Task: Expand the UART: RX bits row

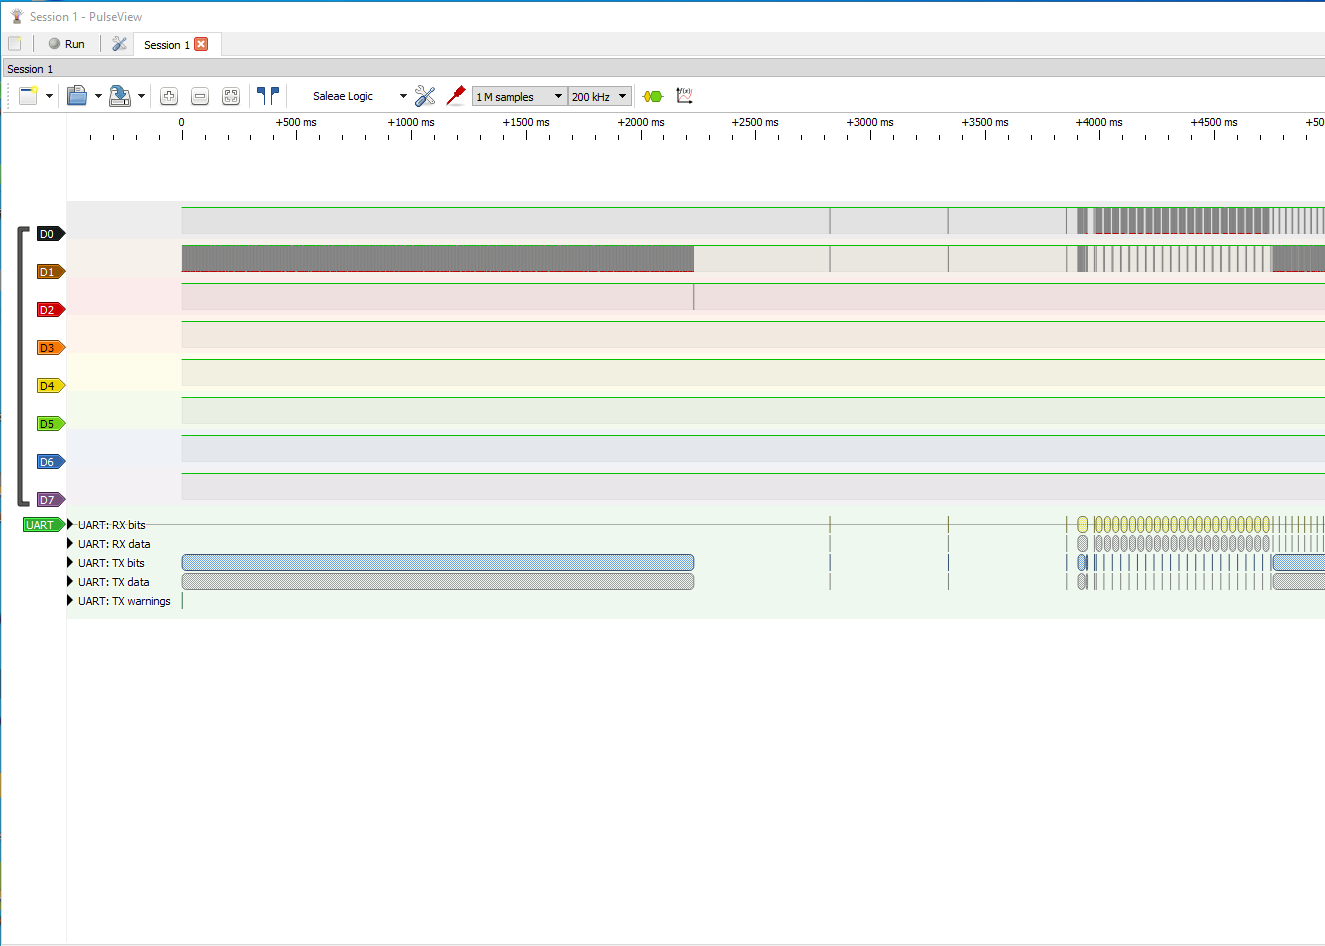Action: click(71, 525)
